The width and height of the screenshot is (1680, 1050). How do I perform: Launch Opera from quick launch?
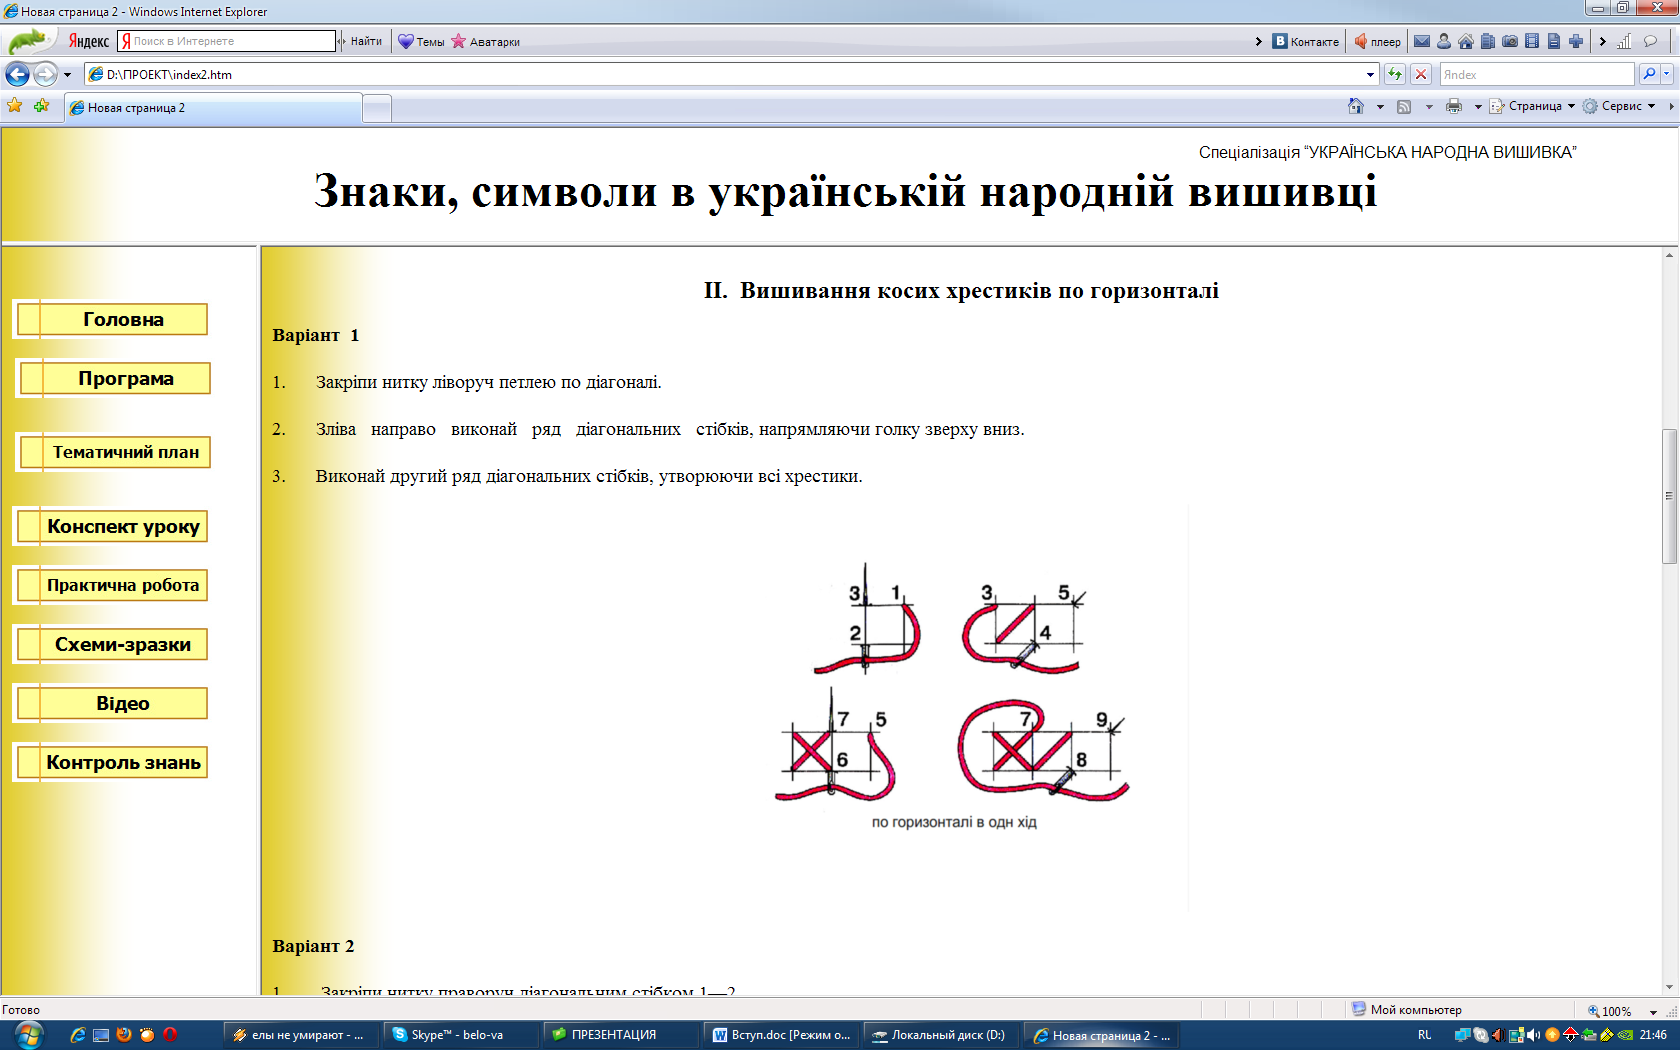pos(170,1035)
